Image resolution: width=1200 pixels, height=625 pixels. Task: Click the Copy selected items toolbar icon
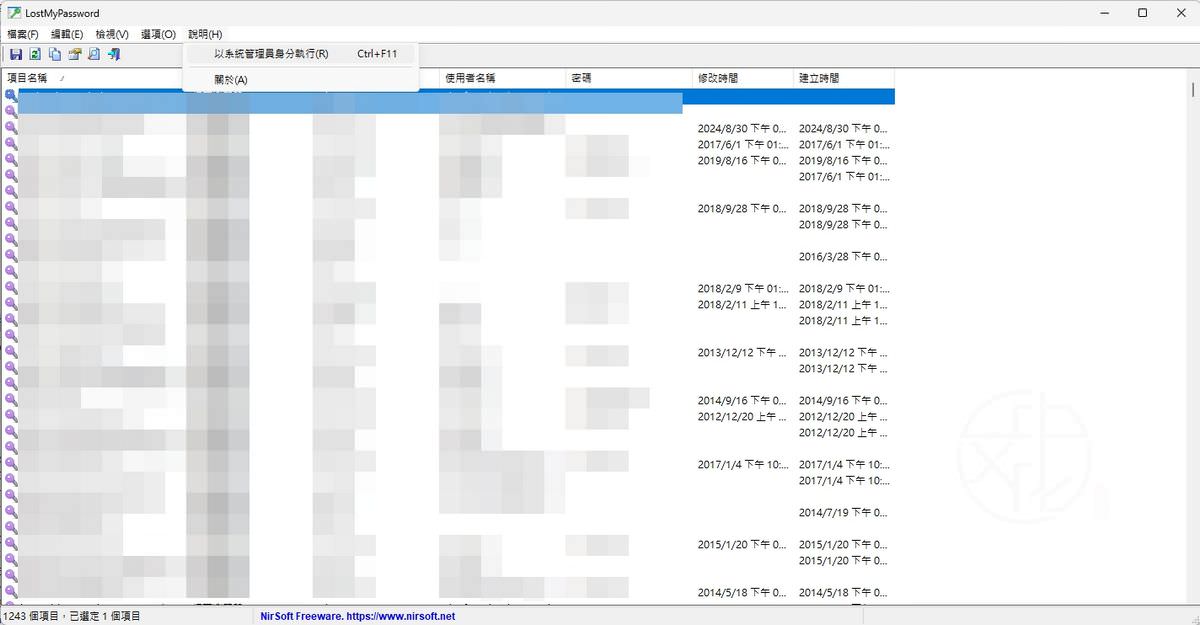pos(55,54)
